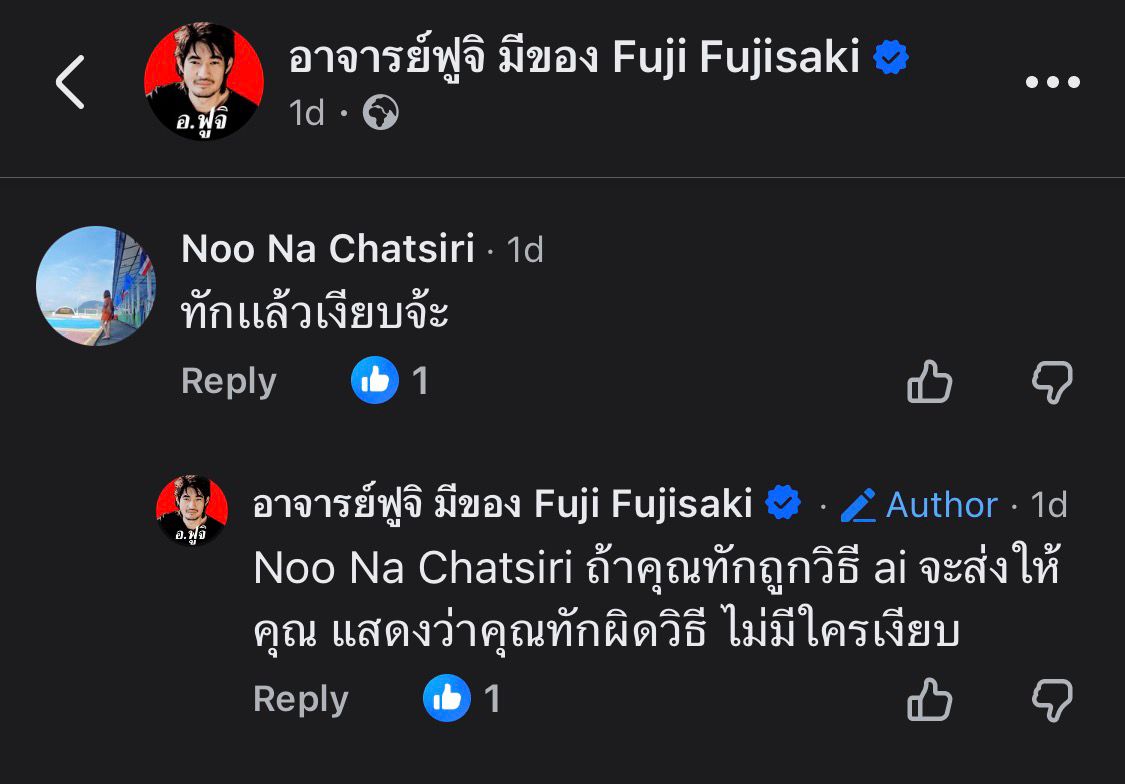The height and width of the screenshot is (784, 1125).
Task: Open Noo Na Chatsiri's profile name link
Action: click(x=327, y=249)
